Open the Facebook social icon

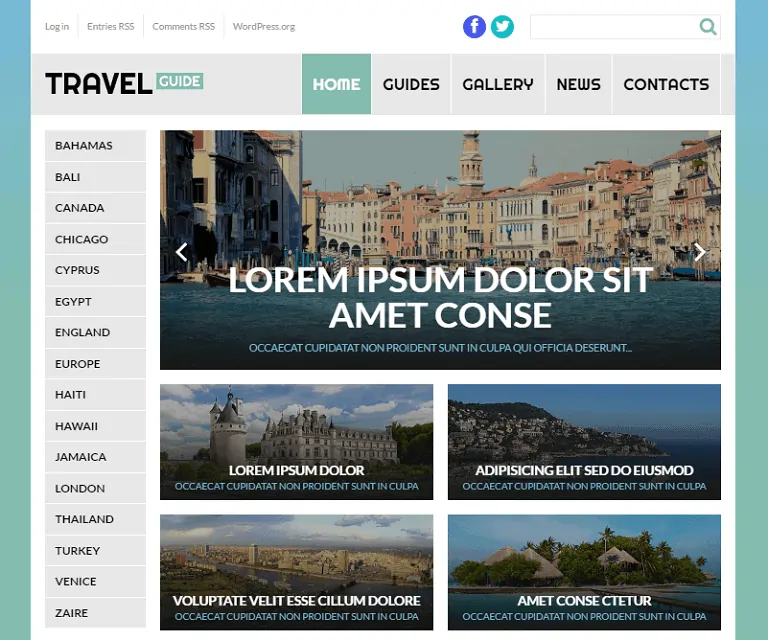[x=474, y=26]
